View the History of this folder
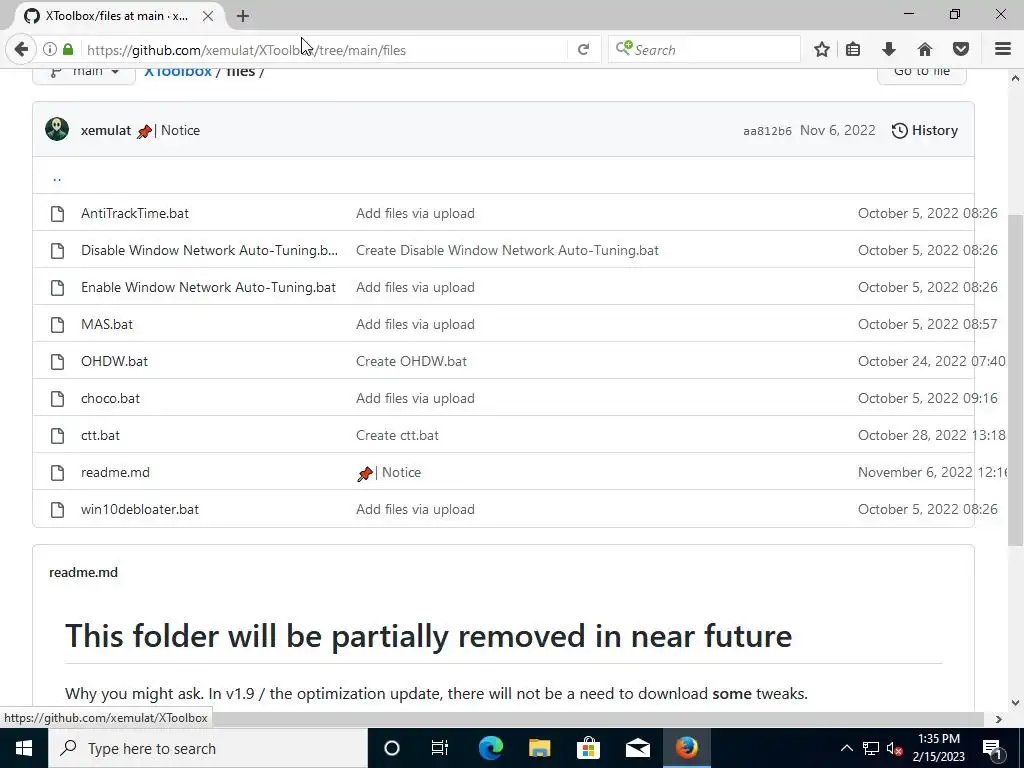Screen dimensions: 1024x768 click(925, 130)
